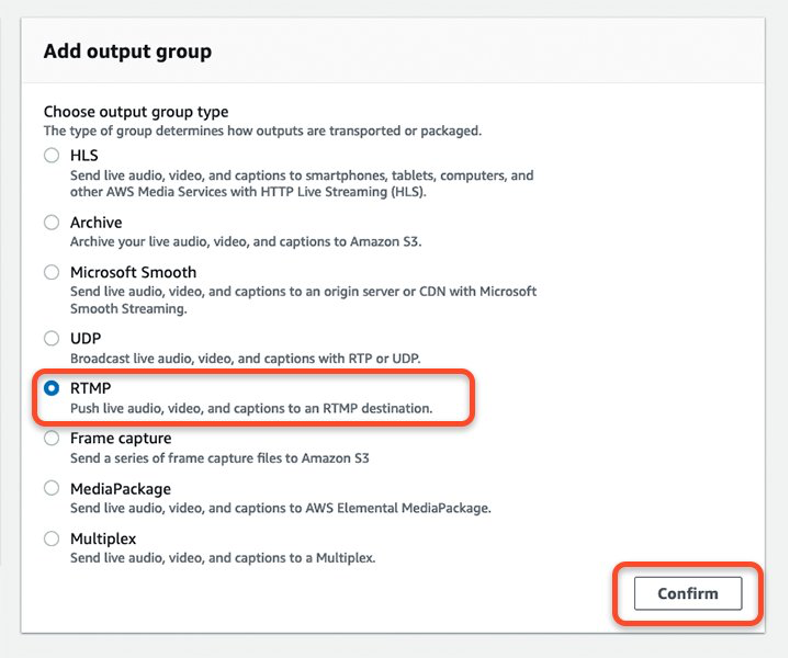Select the MediaPackage radio option
This screenshot has height=658, width=789.
pyautogui.click(x=51, y=488)
